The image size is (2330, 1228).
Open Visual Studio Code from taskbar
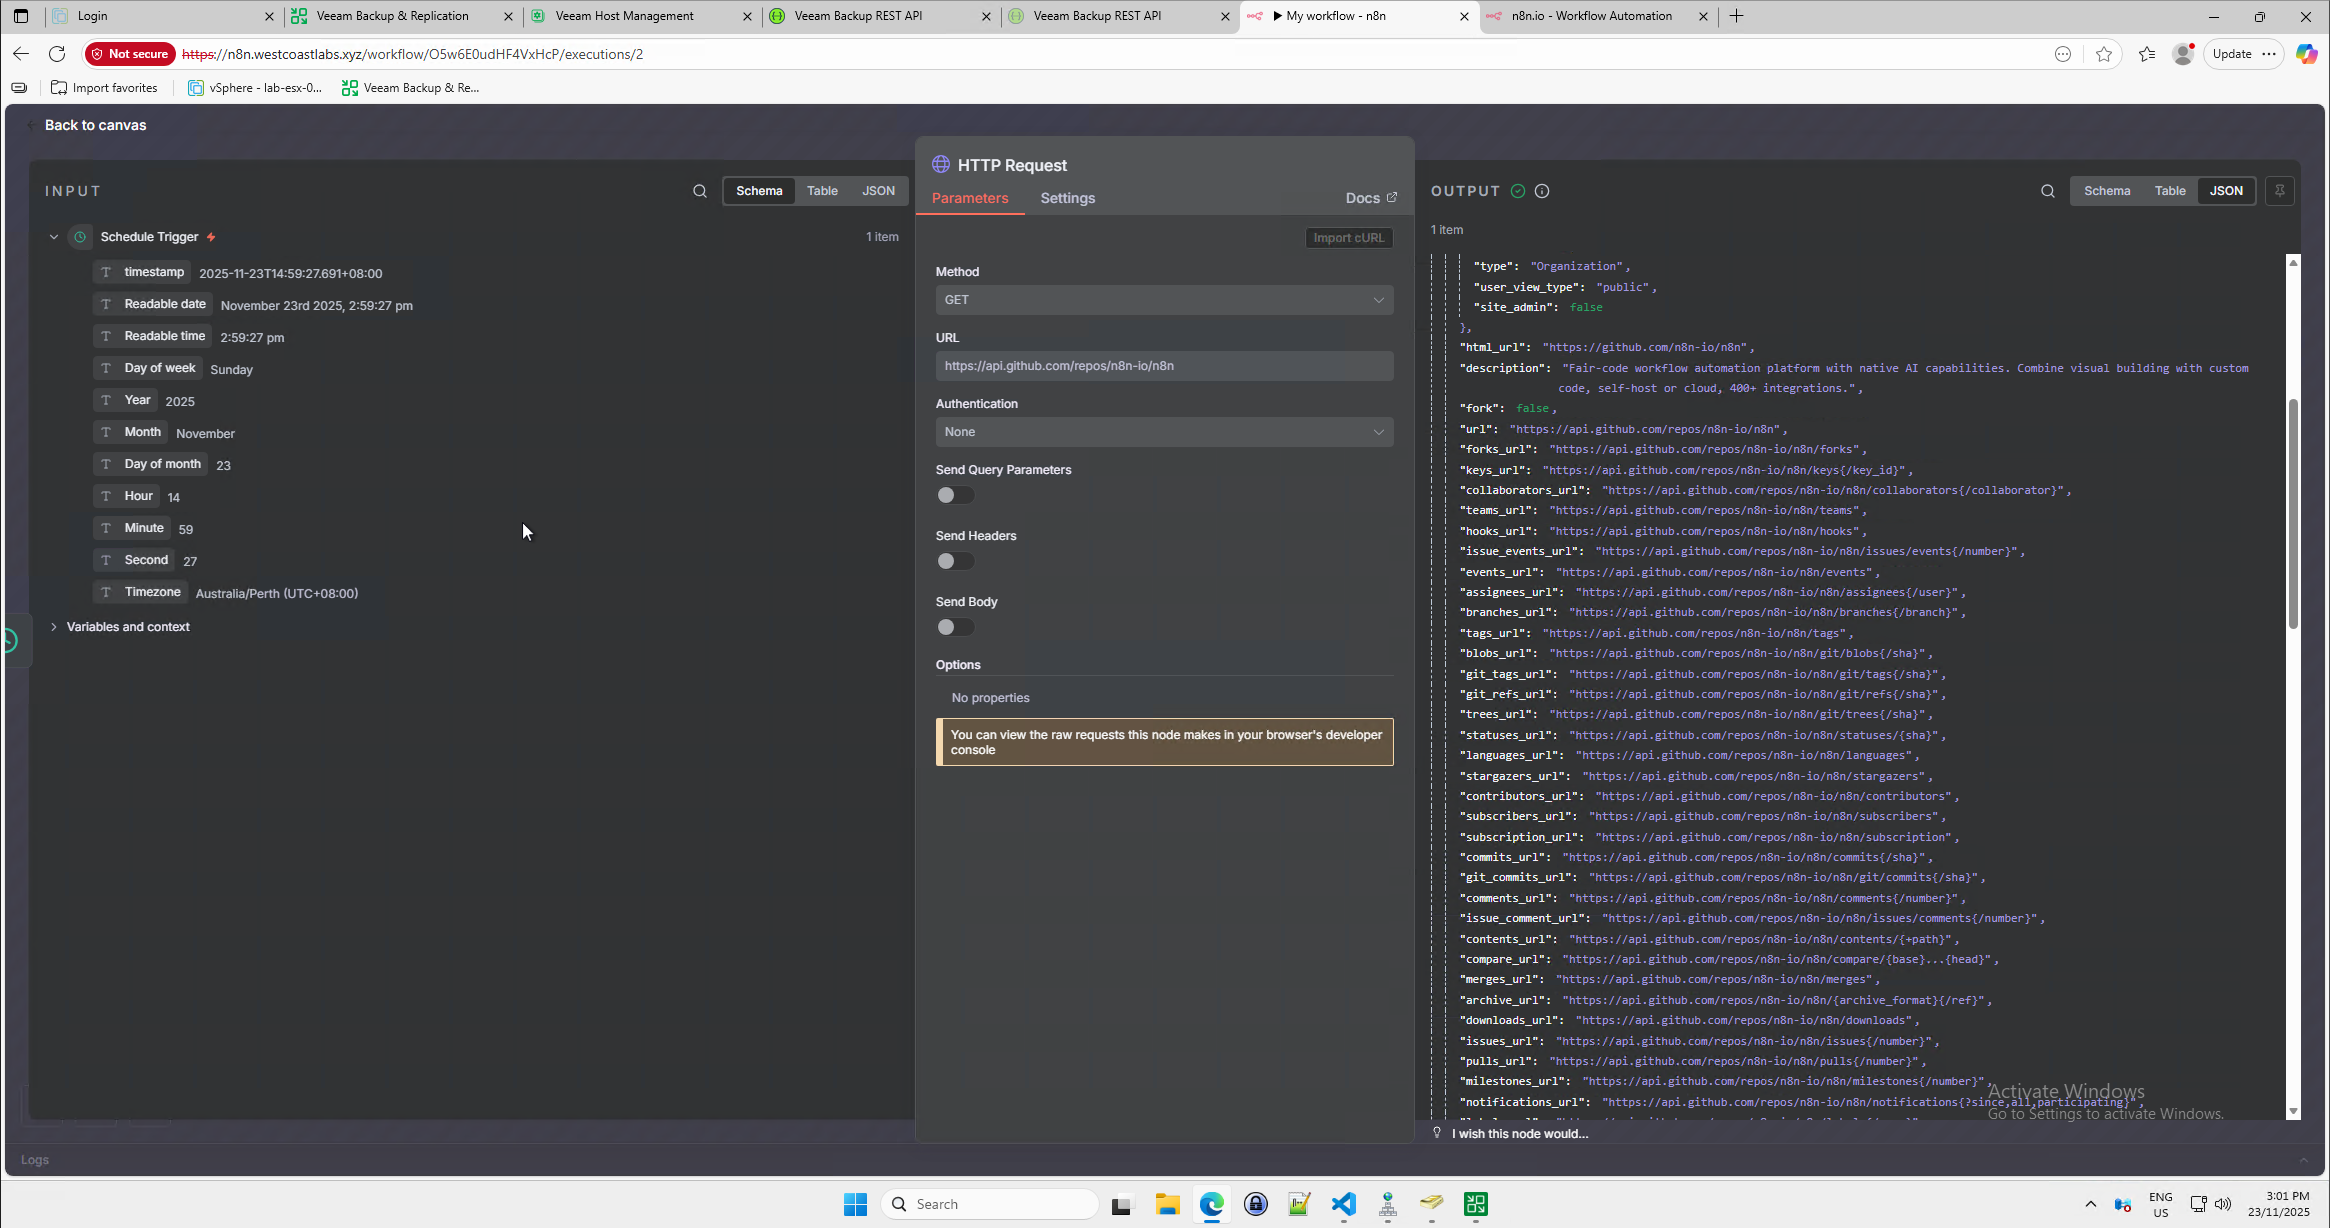[x=1343, y=1204]
